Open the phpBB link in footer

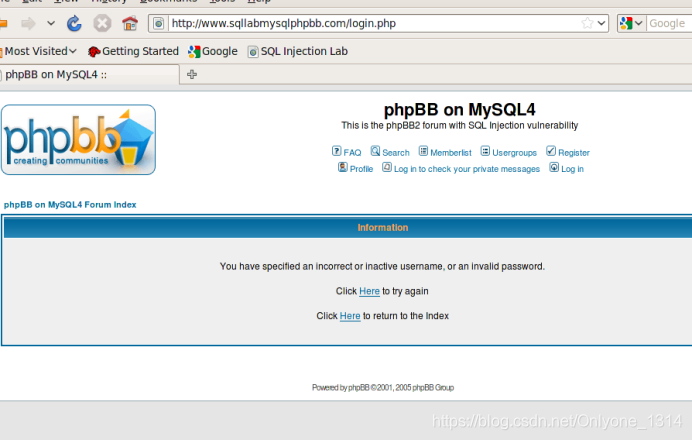[358, 387]
